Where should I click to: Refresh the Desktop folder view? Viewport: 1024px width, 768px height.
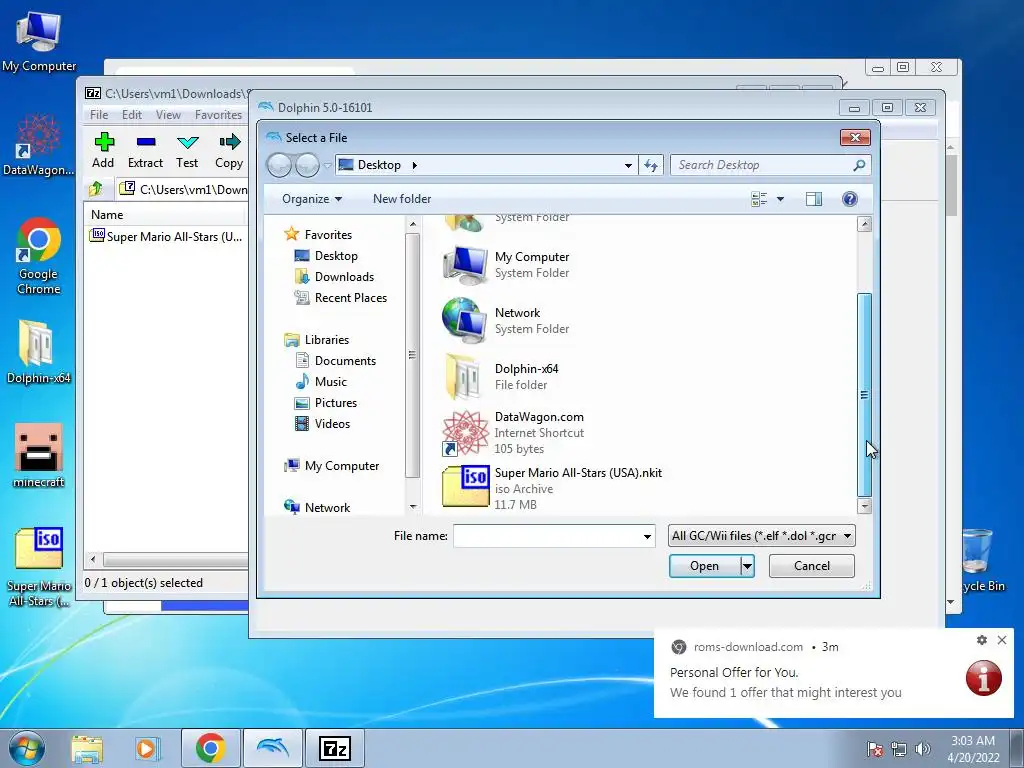(x=651, y=166)
